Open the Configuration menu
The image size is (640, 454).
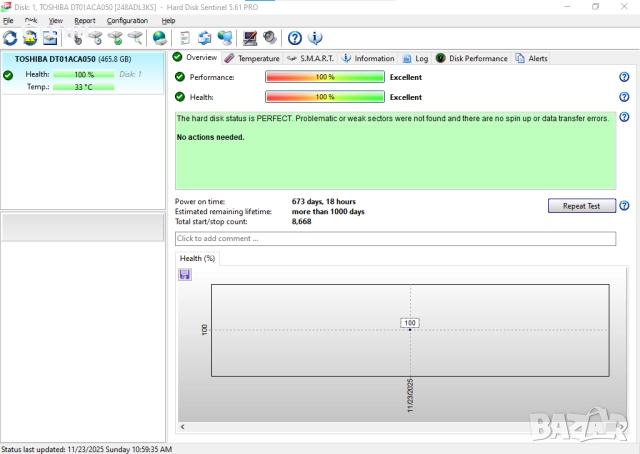127,20
